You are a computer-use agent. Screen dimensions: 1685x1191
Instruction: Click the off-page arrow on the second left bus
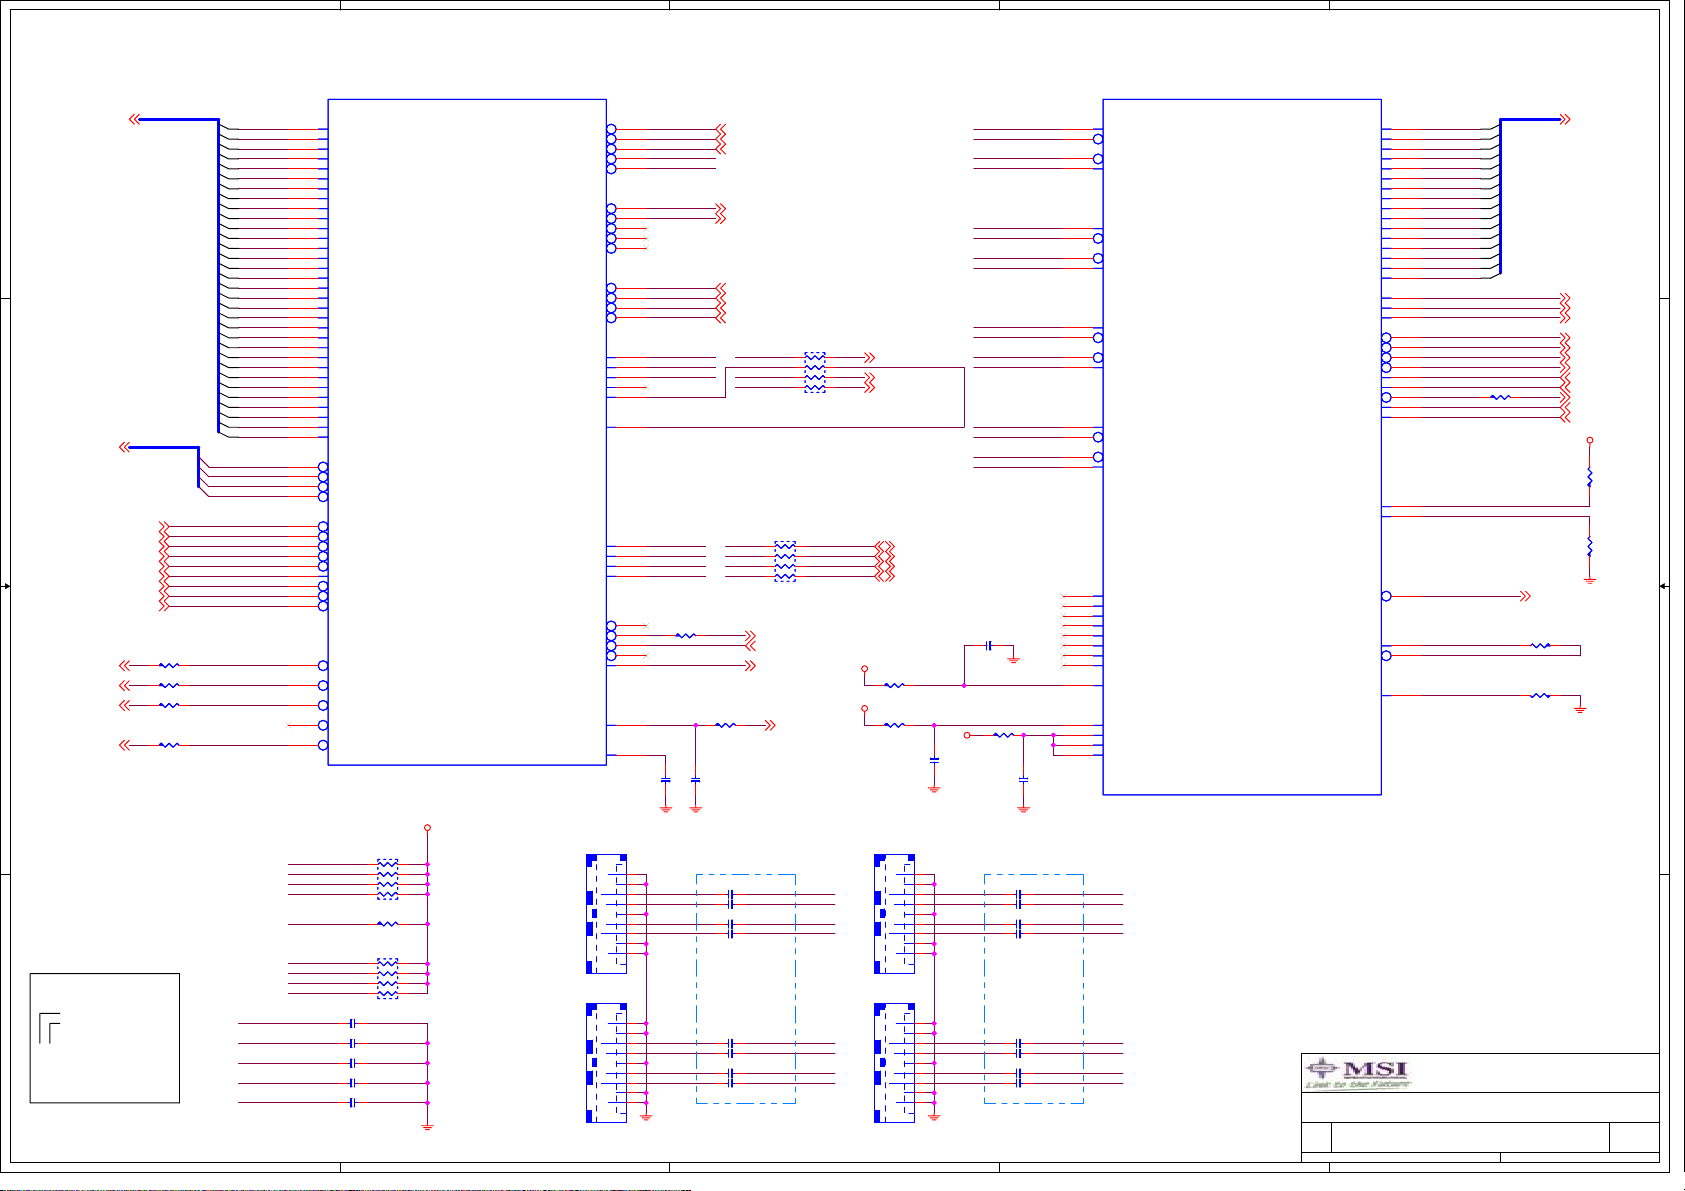[x=124, y=447]
